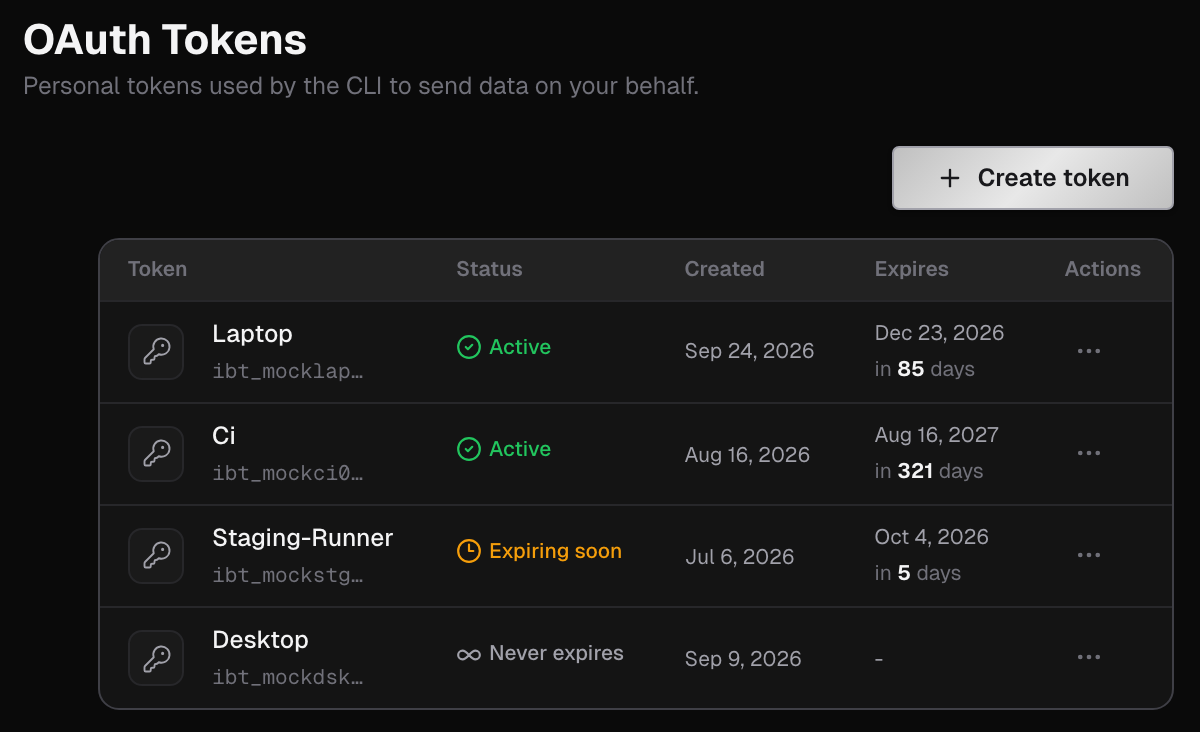Open actions menu for Staging-Runner token
1200x732 pixels.
1089,555
